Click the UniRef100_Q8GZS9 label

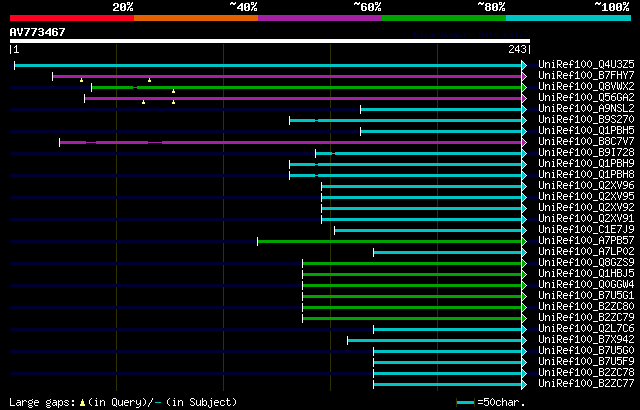point(586,263)
